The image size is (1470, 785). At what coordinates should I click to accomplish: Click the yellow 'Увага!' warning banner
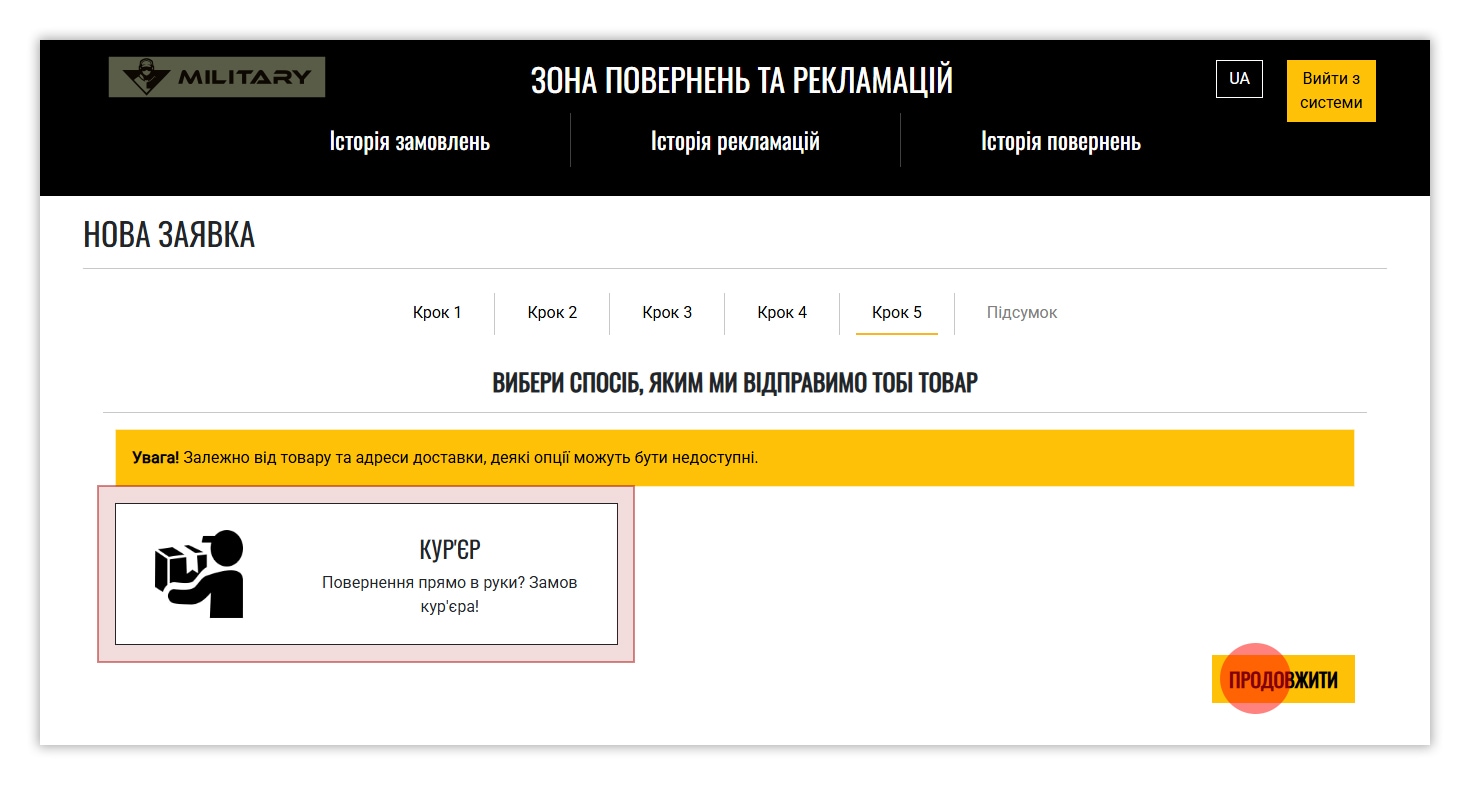tap(734, 458)
